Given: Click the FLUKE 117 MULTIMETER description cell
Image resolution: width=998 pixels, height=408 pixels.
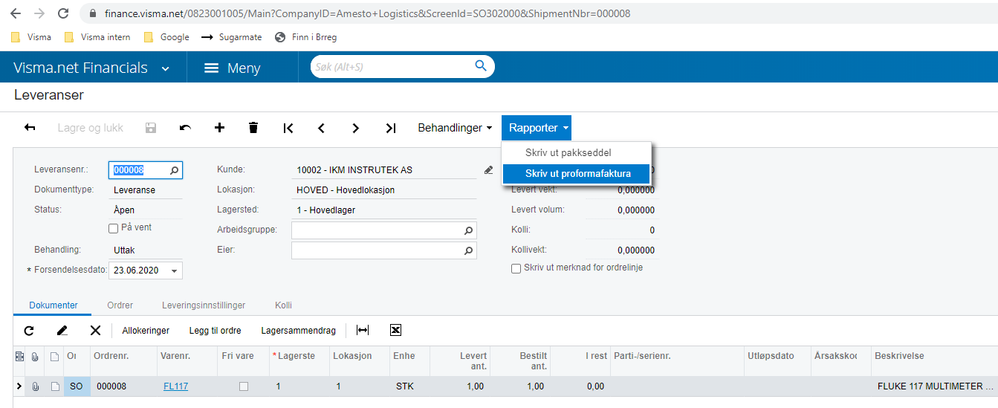Looking at the screenshot, I should (934, 386).
